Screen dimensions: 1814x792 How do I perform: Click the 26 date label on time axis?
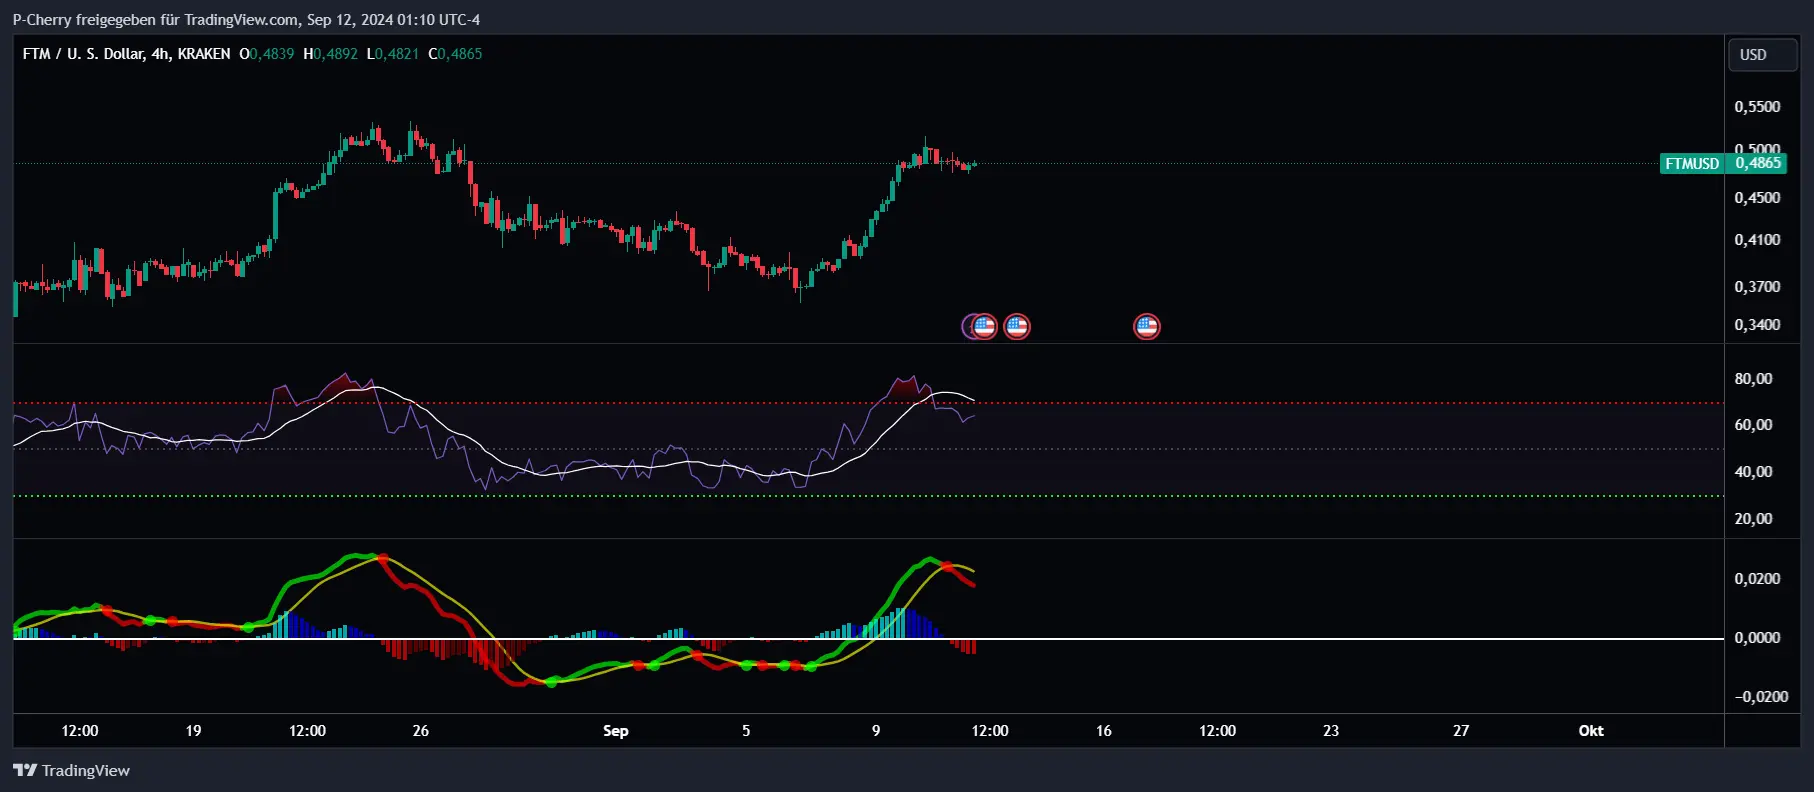[x=421, y=731]
